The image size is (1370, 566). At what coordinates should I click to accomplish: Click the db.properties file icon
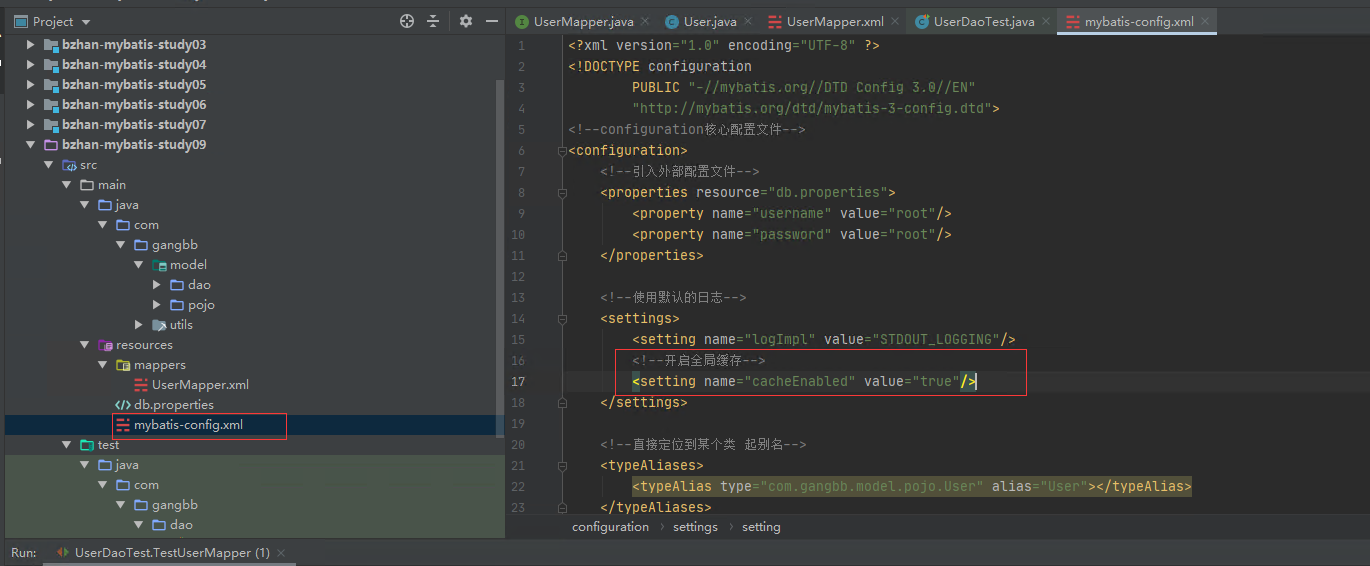[123, 405]
